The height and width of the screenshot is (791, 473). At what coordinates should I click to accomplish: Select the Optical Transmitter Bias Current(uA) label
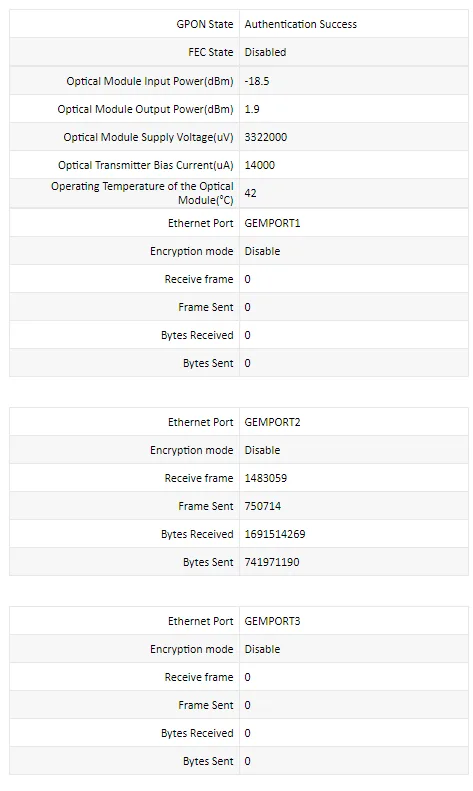pos(146,165)
